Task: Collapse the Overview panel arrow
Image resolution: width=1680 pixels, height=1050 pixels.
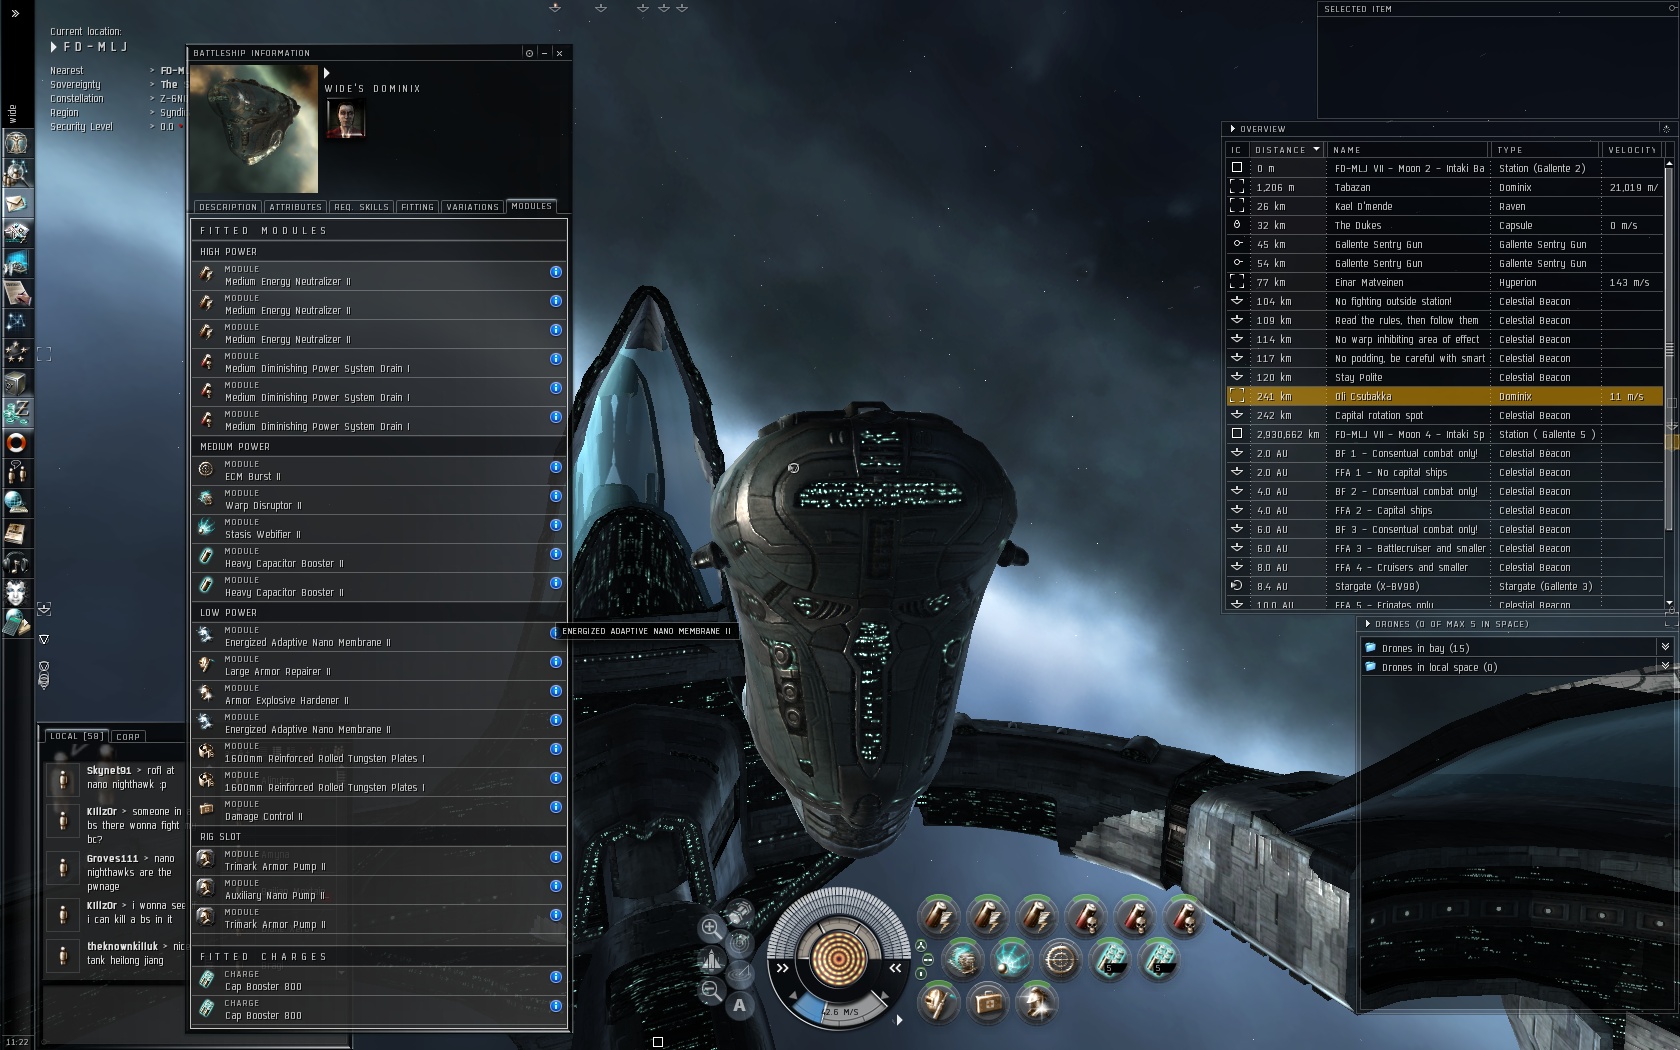Action: 1233,129
